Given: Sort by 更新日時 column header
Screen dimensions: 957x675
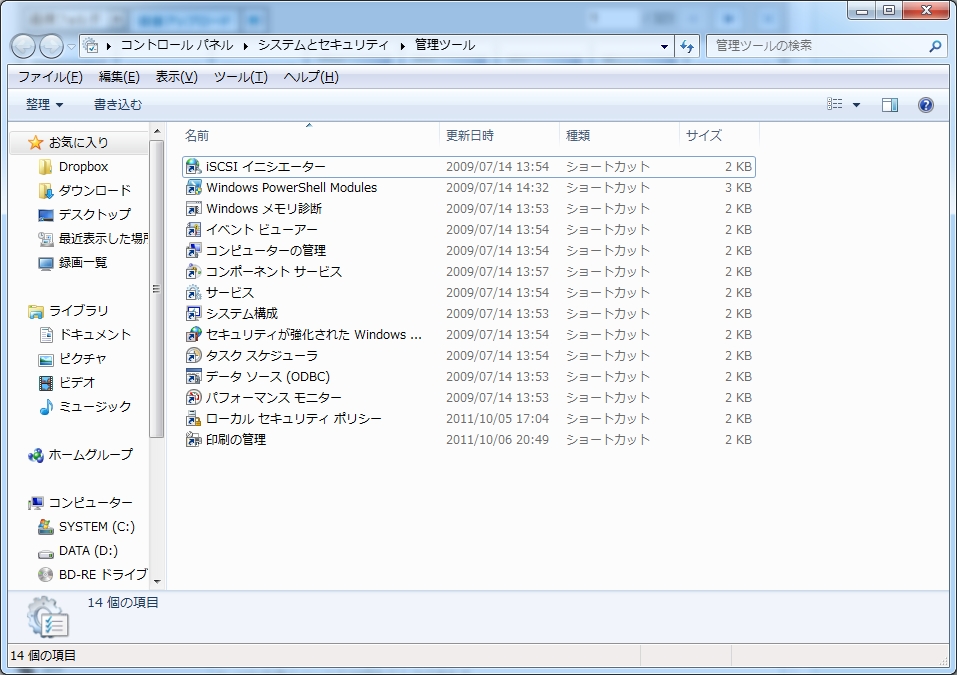Looking at the screenshot, I should (499, 135).
